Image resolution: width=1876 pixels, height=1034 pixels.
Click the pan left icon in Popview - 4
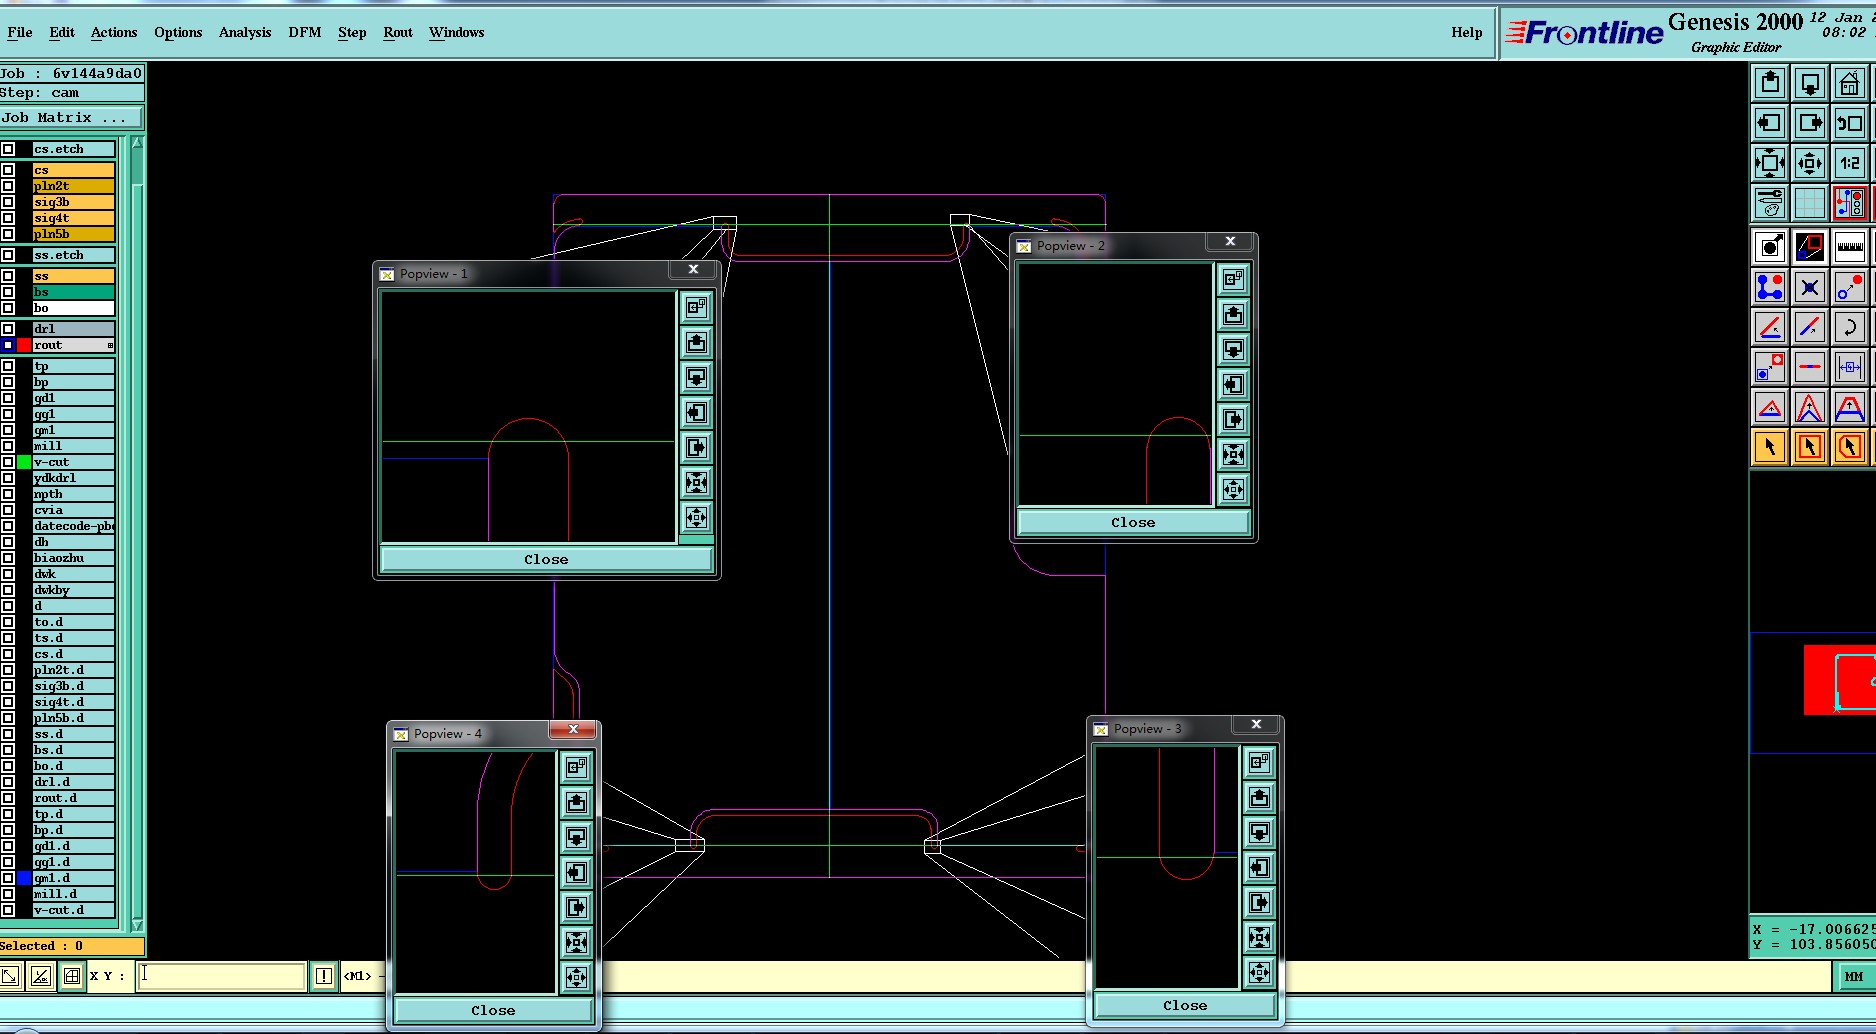(576, 872)
